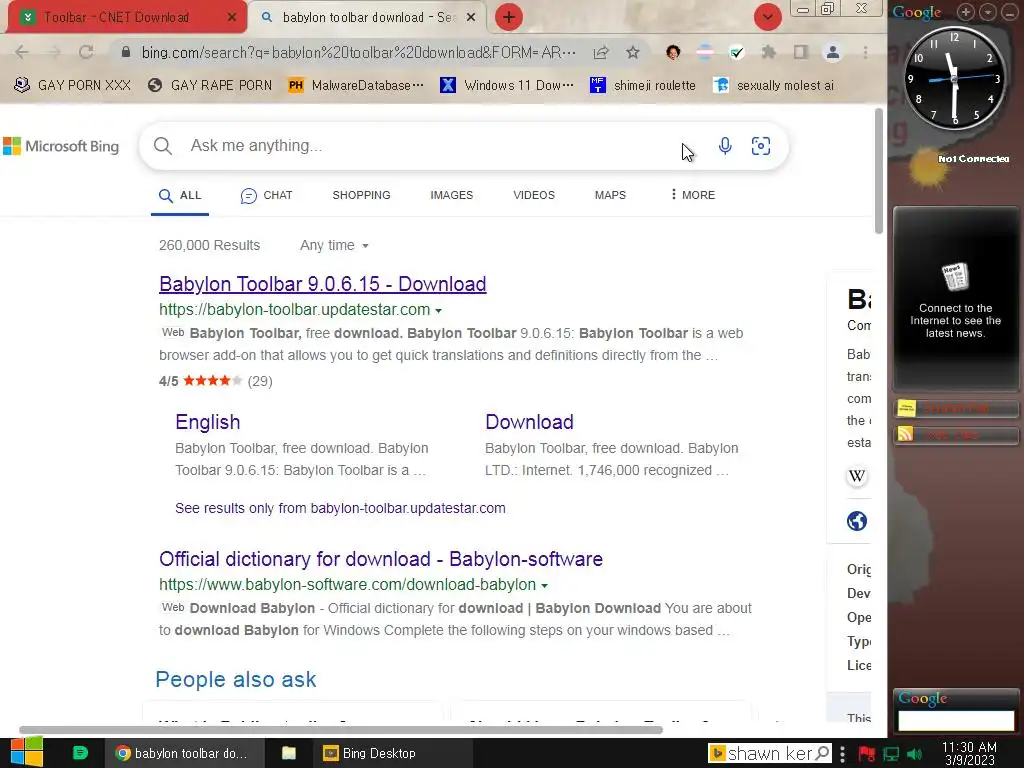Open File Explorer from the taskbar

pos(289,753)
